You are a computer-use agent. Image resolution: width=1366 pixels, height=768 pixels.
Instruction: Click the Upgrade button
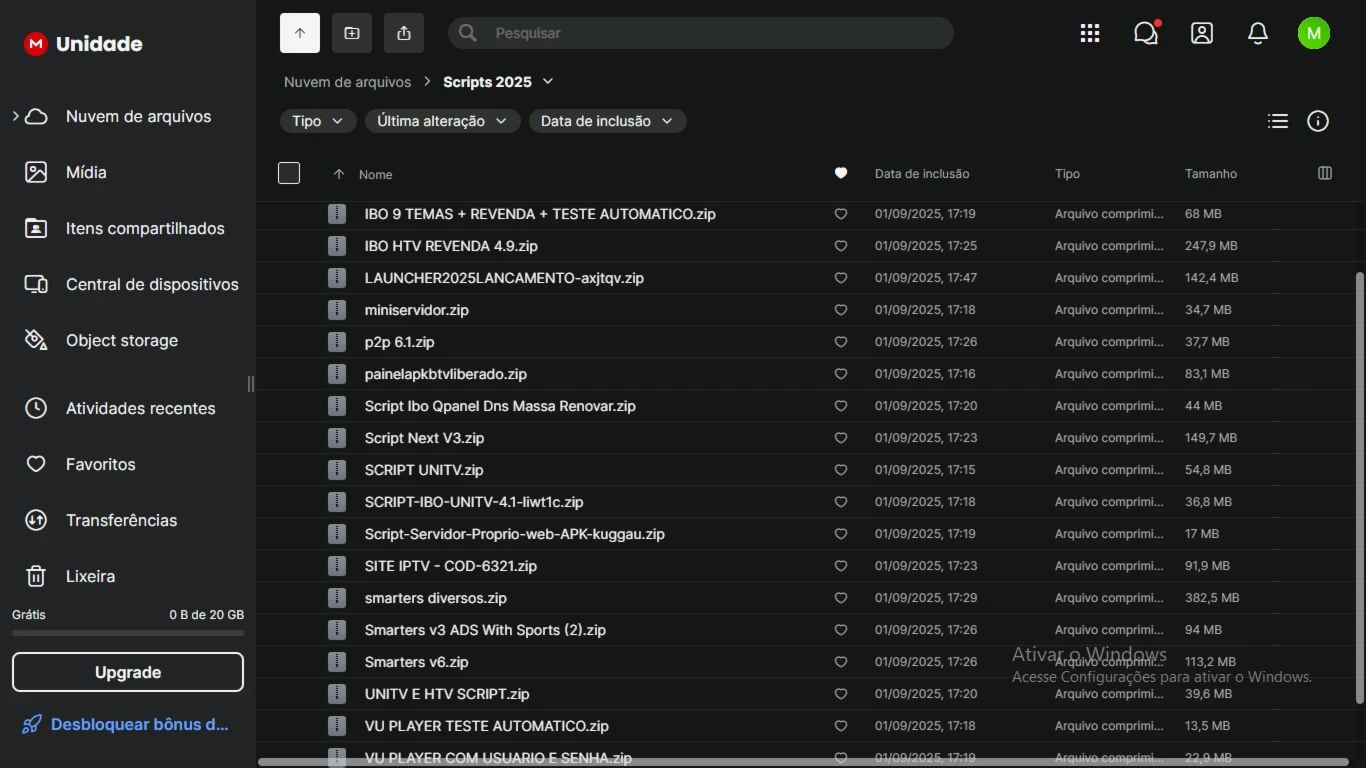click(x=128, y=672)
